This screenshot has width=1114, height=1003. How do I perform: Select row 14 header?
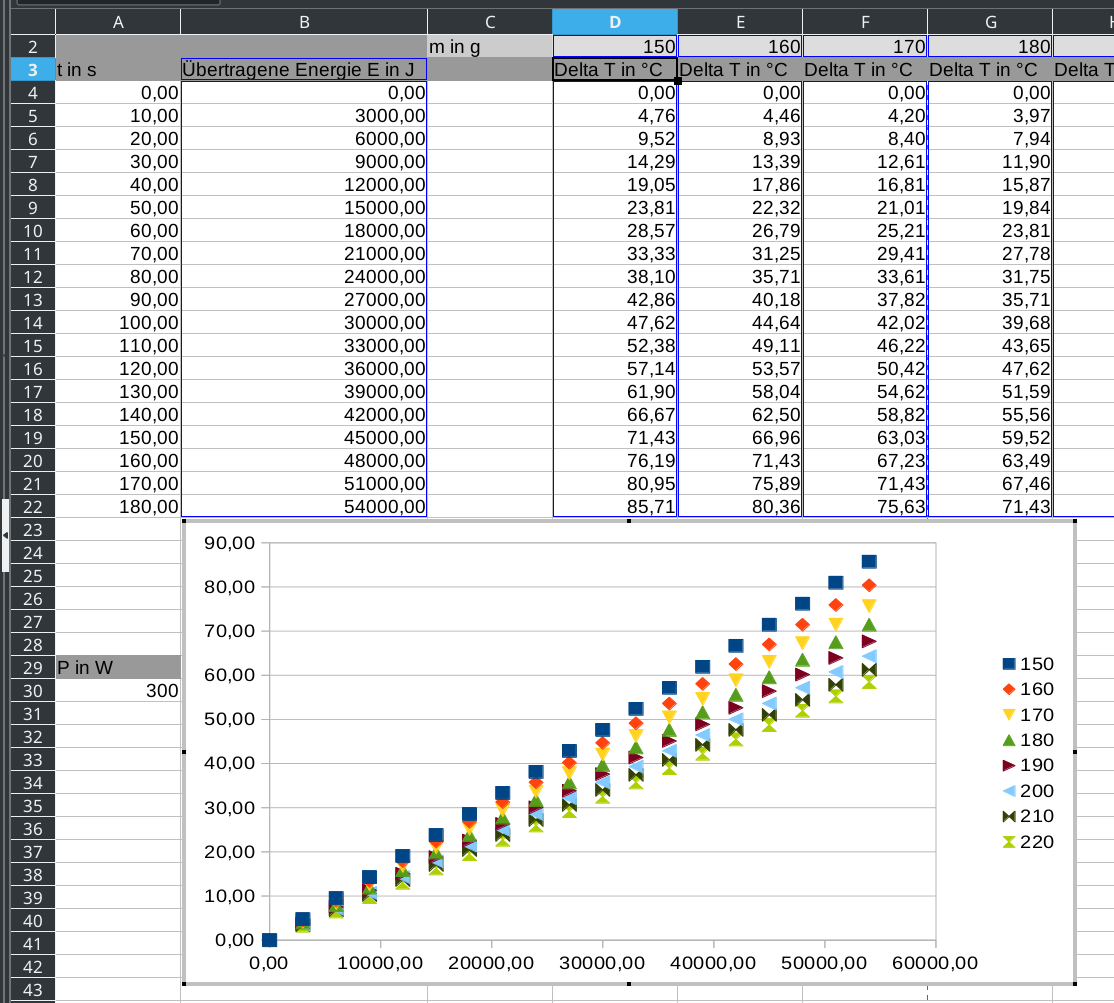coord(33,323)
